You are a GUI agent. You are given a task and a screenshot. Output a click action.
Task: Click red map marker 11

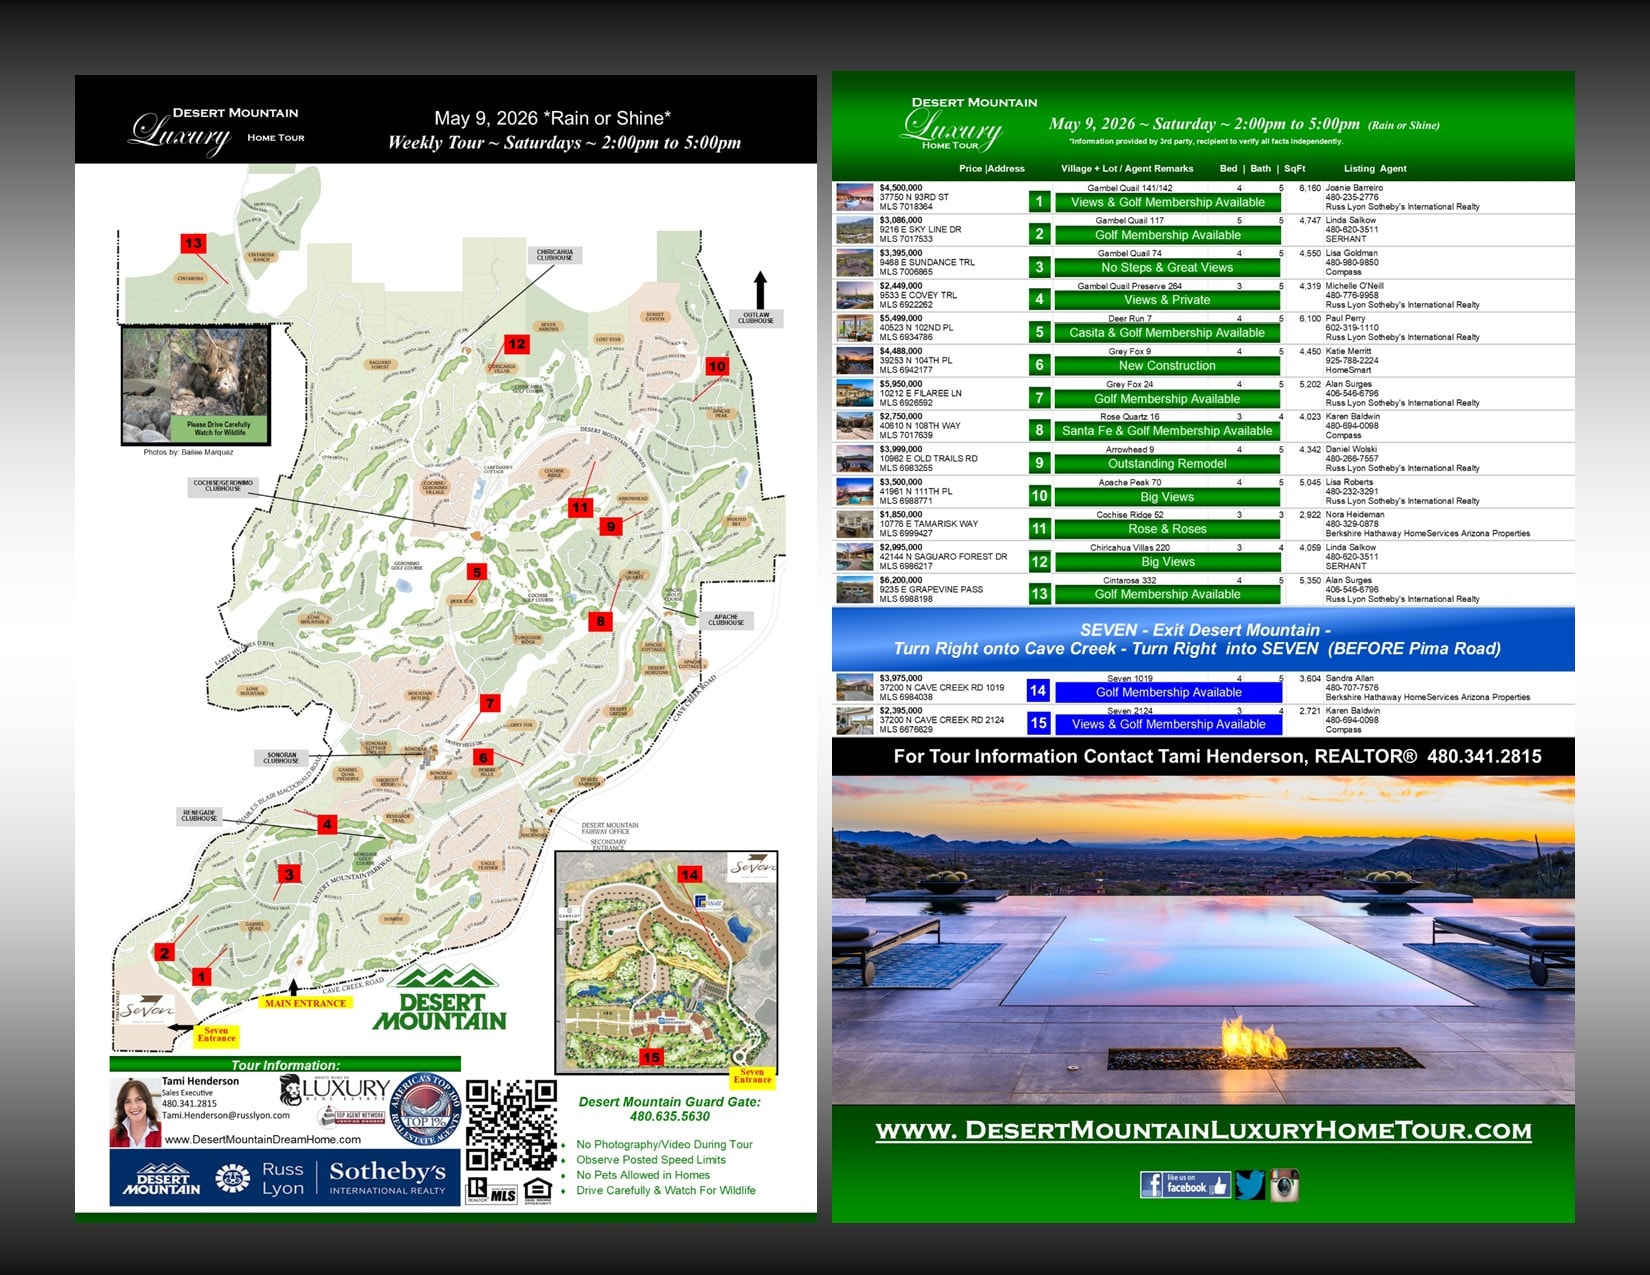coord(580,508)
